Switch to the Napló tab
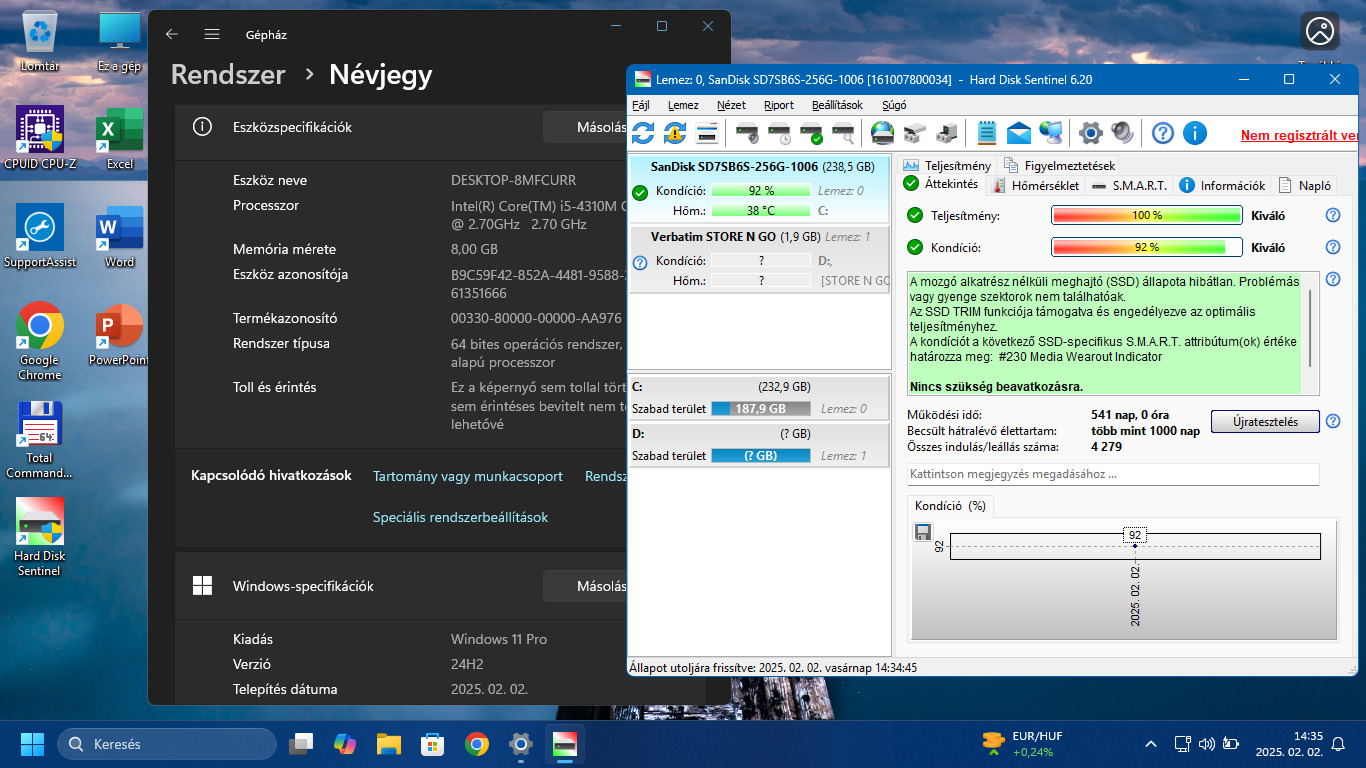Screen dimensions: 1366x768 click(x=1306, y=185)
